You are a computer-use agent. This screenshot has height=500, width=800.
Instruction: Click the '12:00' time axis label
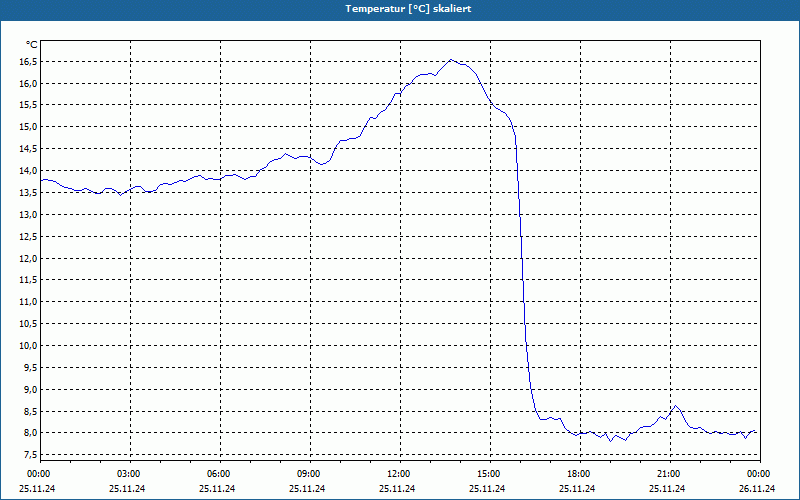(400, 474)
